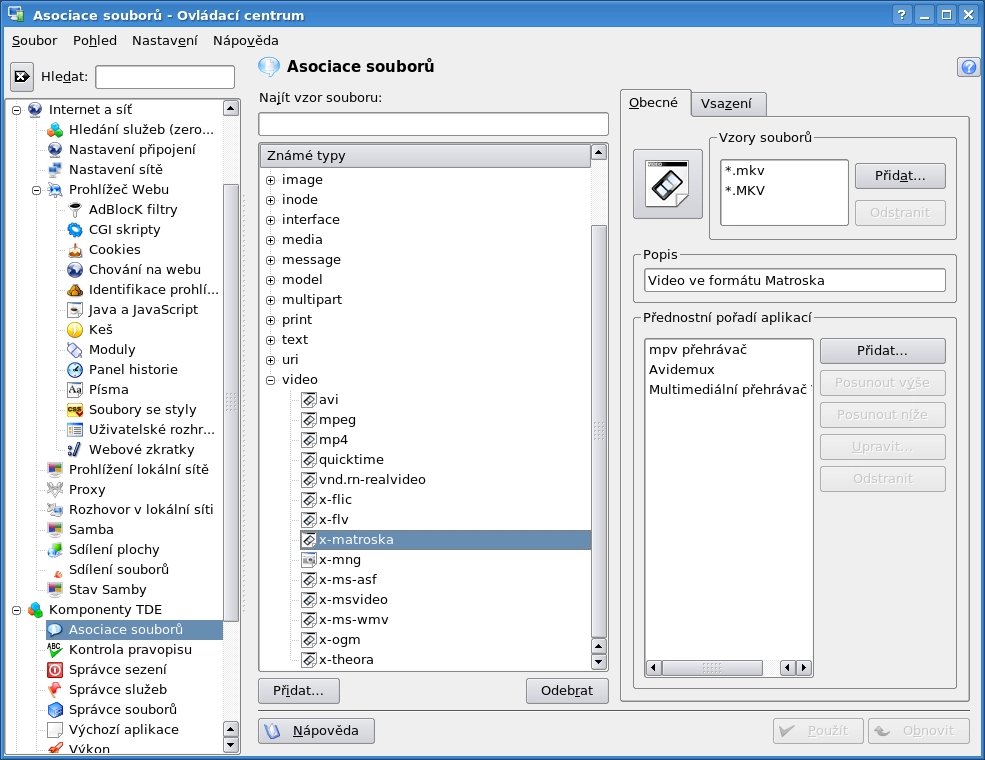Click the help question mark icon top right

tap(968, 67)
